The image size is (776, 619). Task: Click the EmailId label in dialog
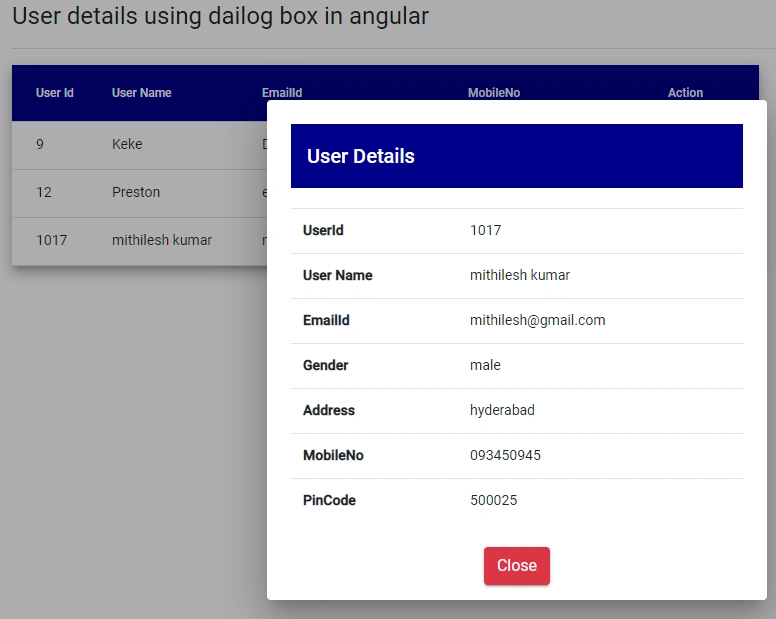(x=326, y=320)
